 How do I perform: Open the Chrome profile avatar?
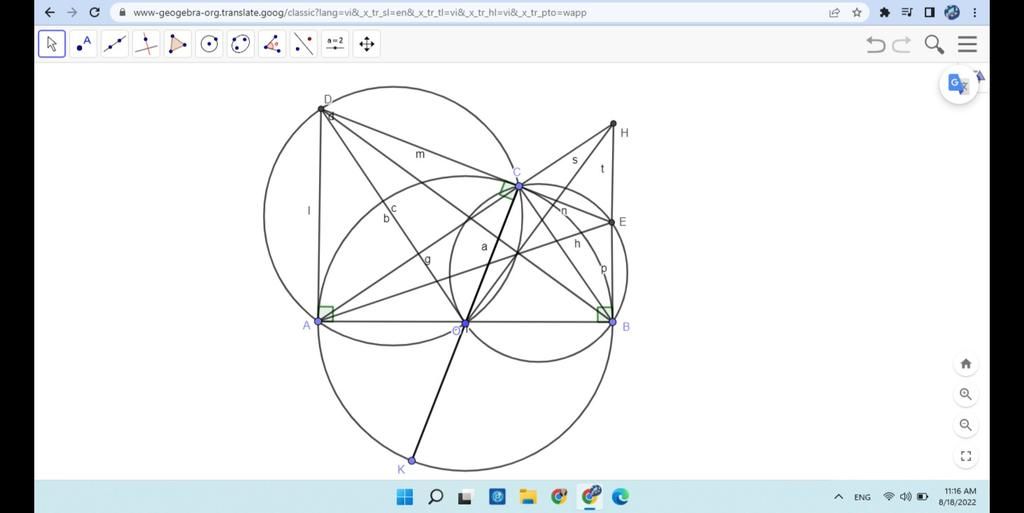tap(952, 12)
